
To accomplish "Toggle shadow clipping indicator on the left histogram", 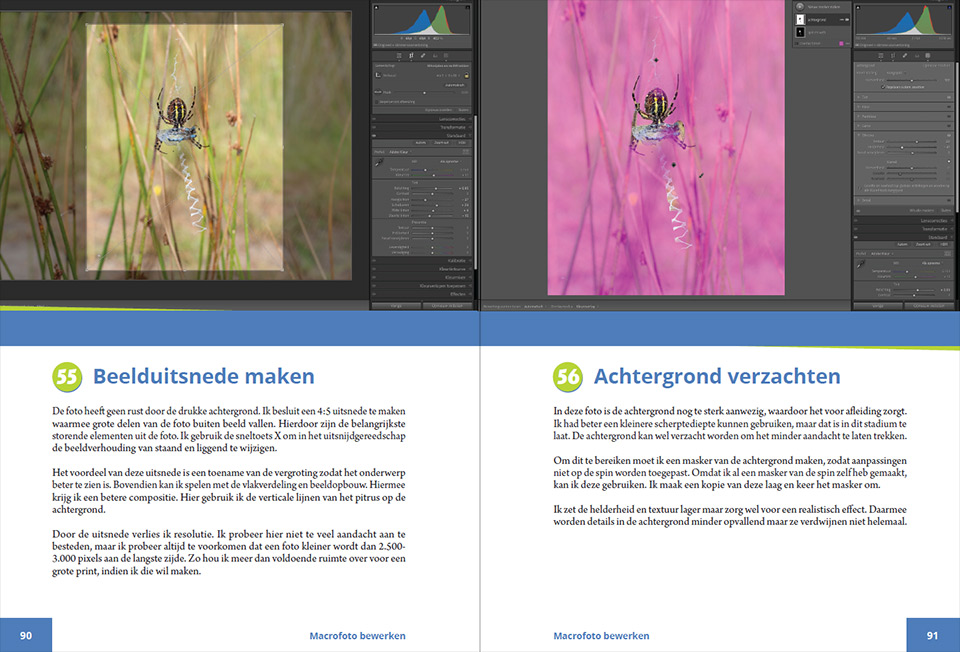I will tap(377, 7).
